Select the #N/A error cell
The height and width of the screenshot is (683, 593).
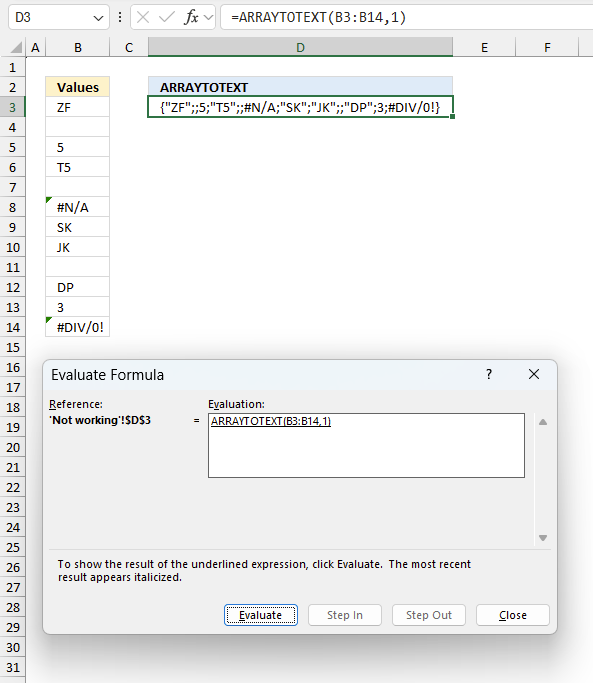tap(78, 208)
